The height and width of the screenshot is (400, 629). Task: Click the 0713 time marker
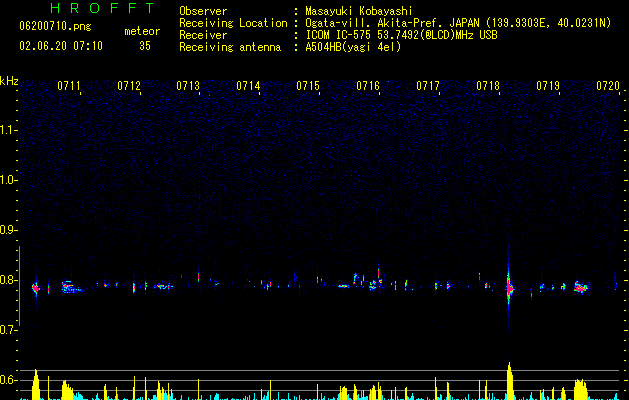point(188,85)
